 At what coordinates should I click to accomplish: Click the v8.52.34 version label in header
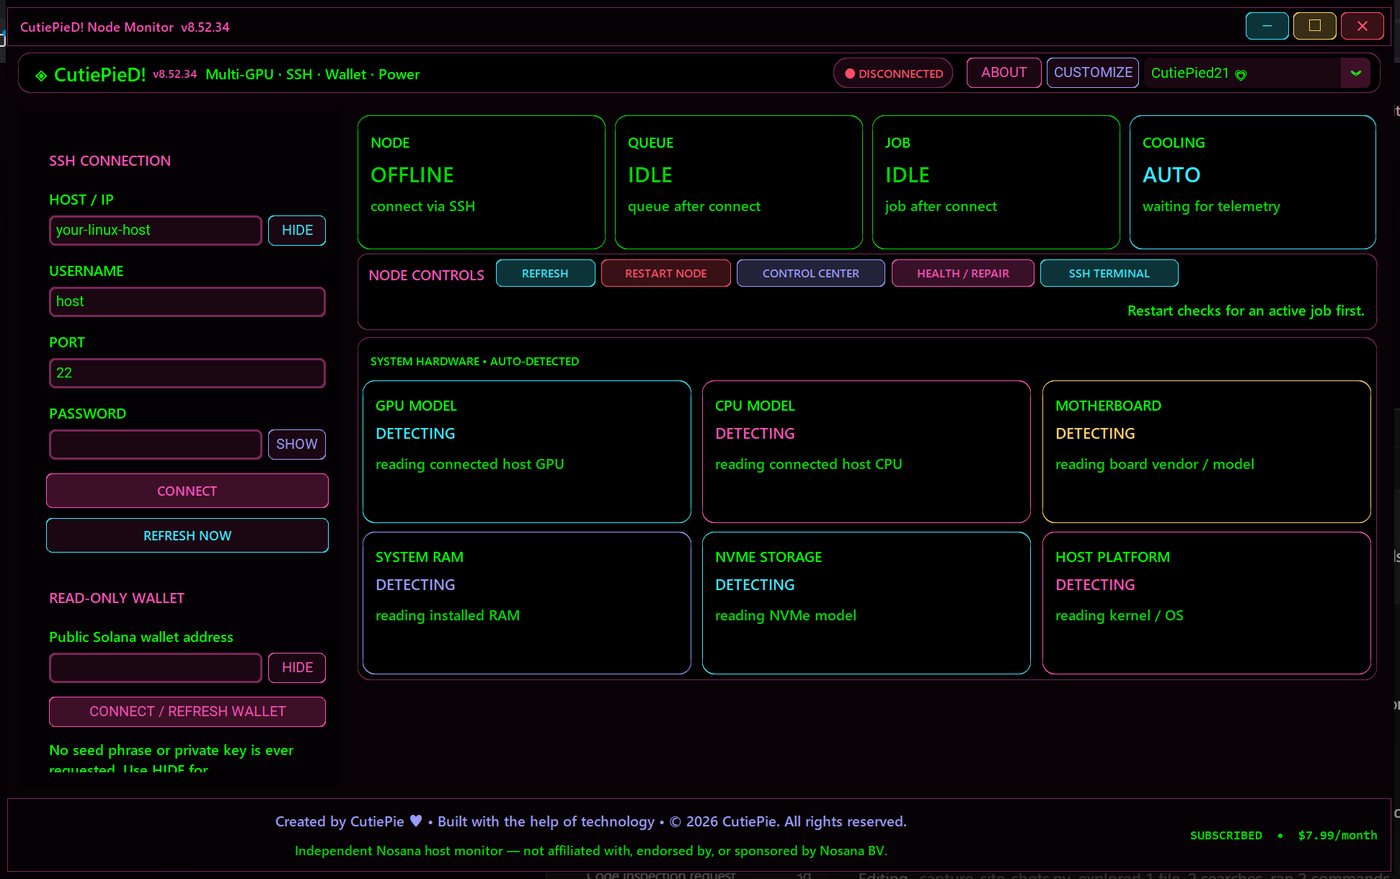click(x=175, y=75)
